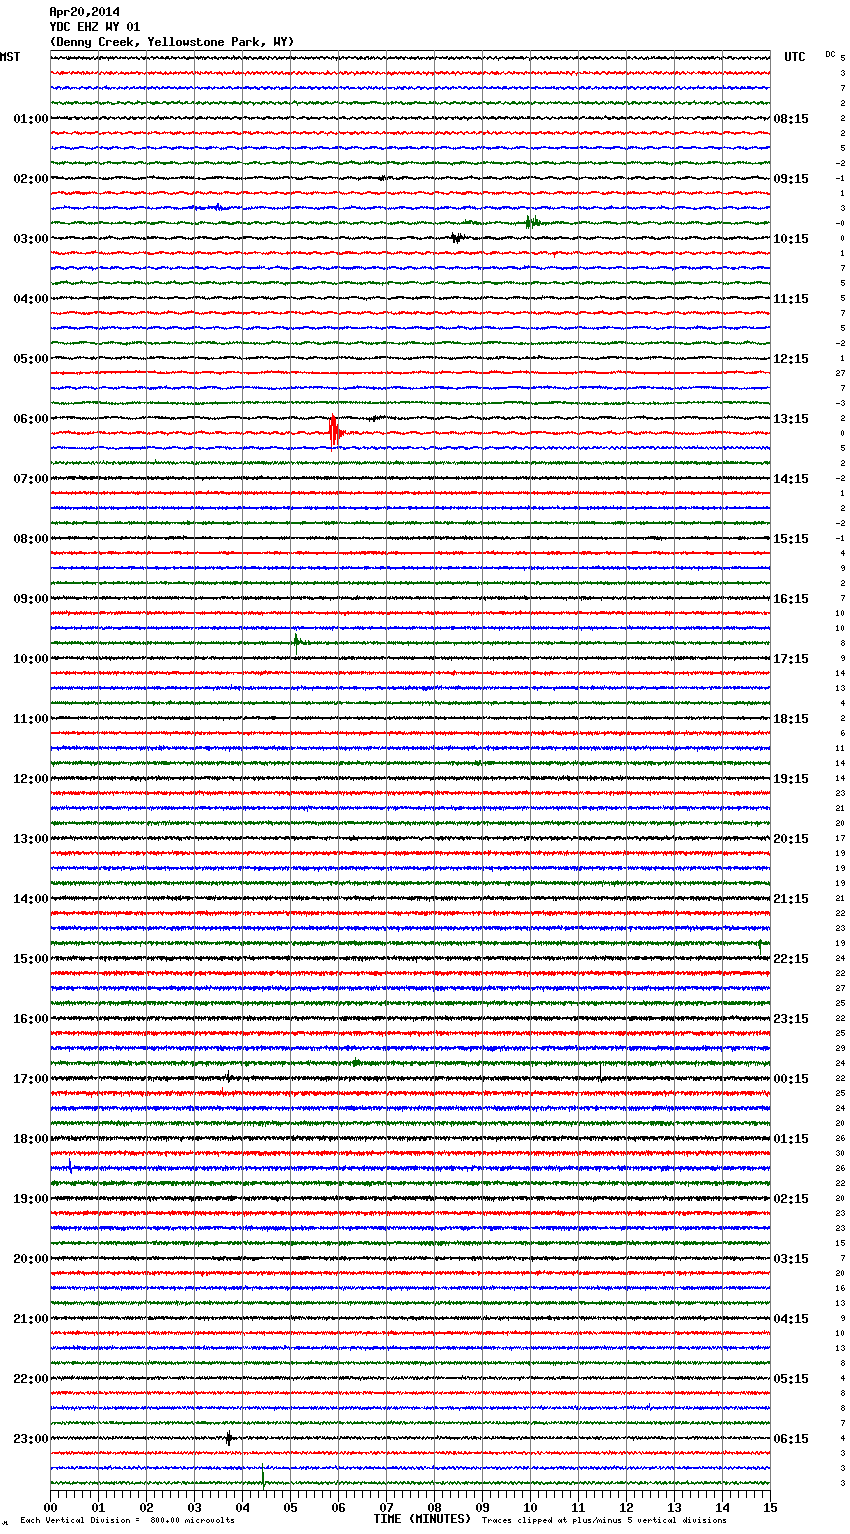
Task: Click the "13:15" UTC row label
Action: tap(791, 419)
